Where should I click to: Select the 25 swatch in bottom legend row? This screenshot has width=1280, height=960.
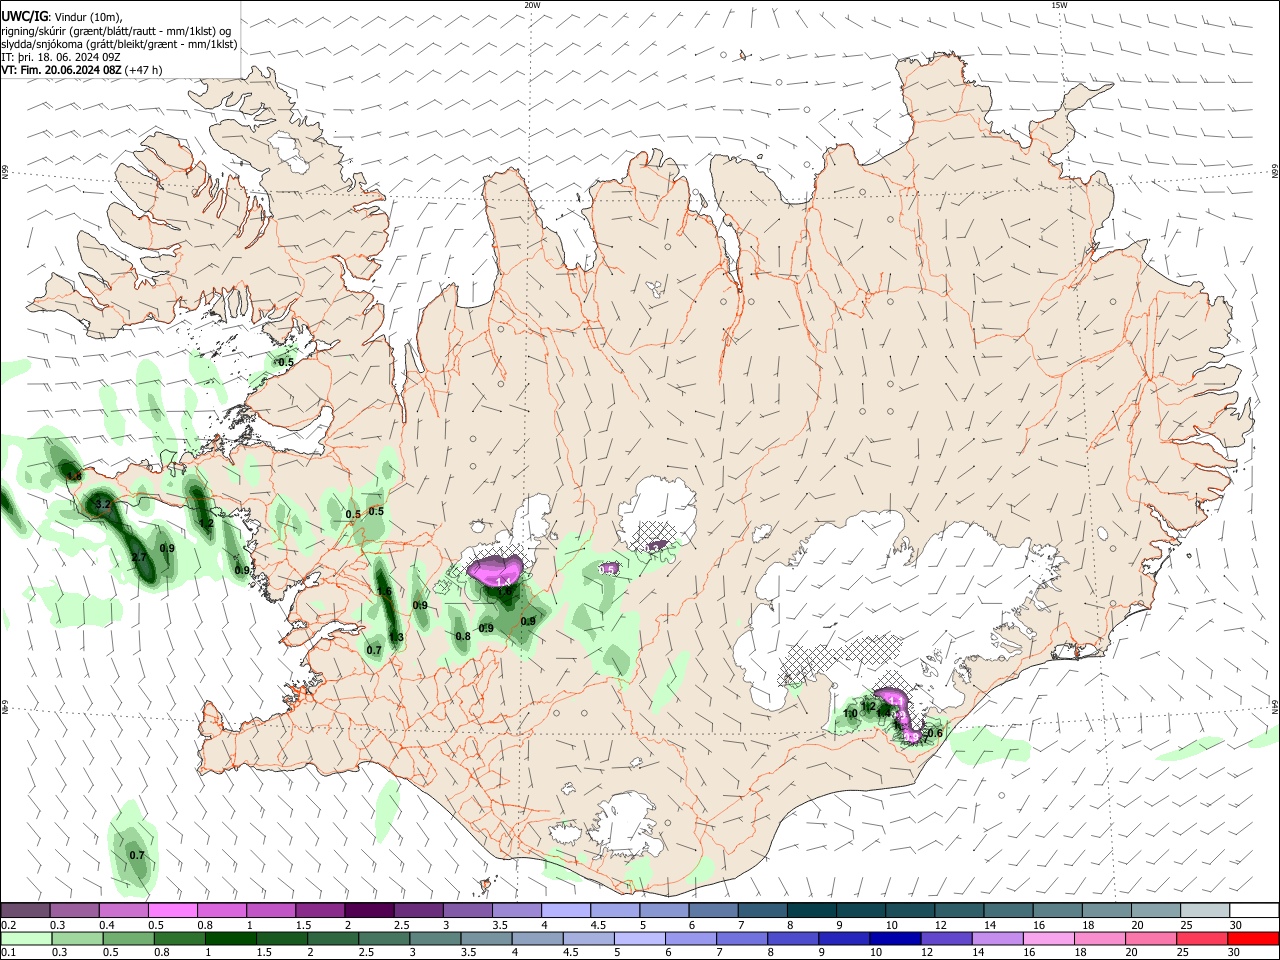[1203, 938]
